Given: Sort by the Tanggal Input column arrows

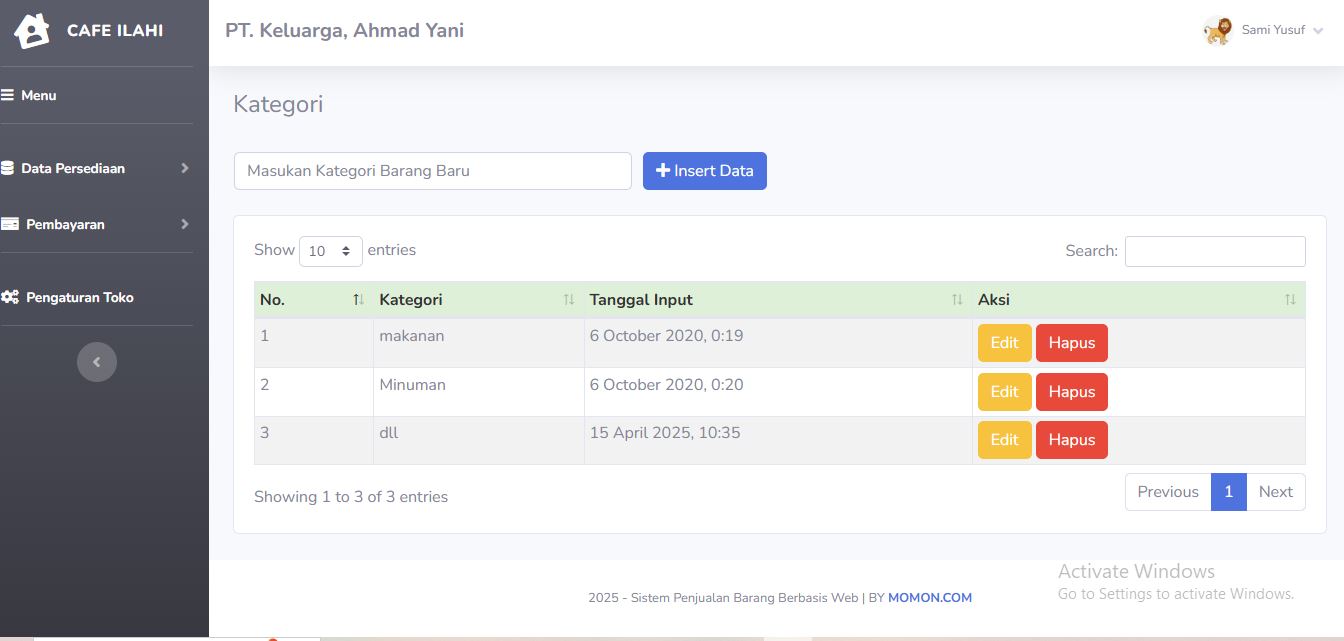Looking at the screenshot, I should tap(957, 300).
